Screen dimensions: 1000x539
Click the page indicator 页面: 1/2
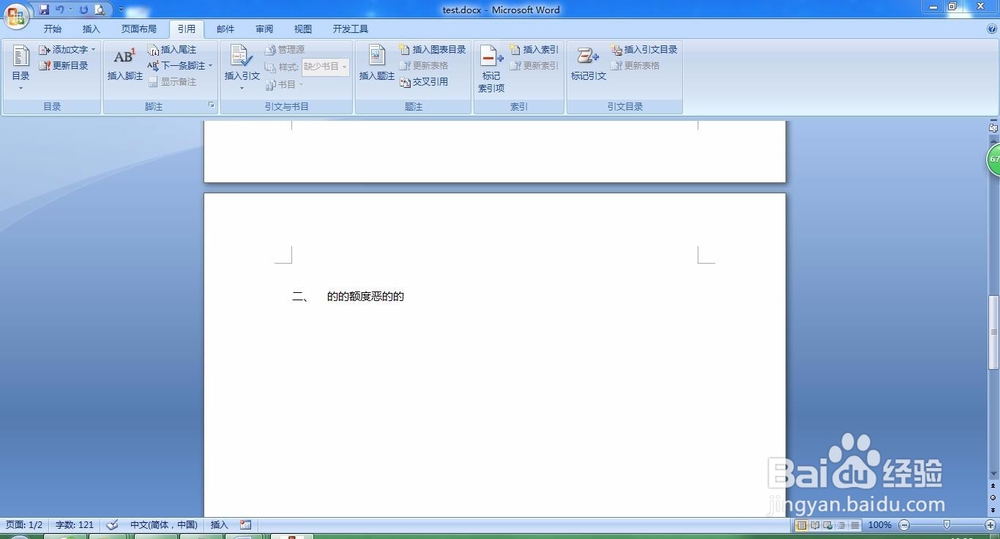(24, 525)
